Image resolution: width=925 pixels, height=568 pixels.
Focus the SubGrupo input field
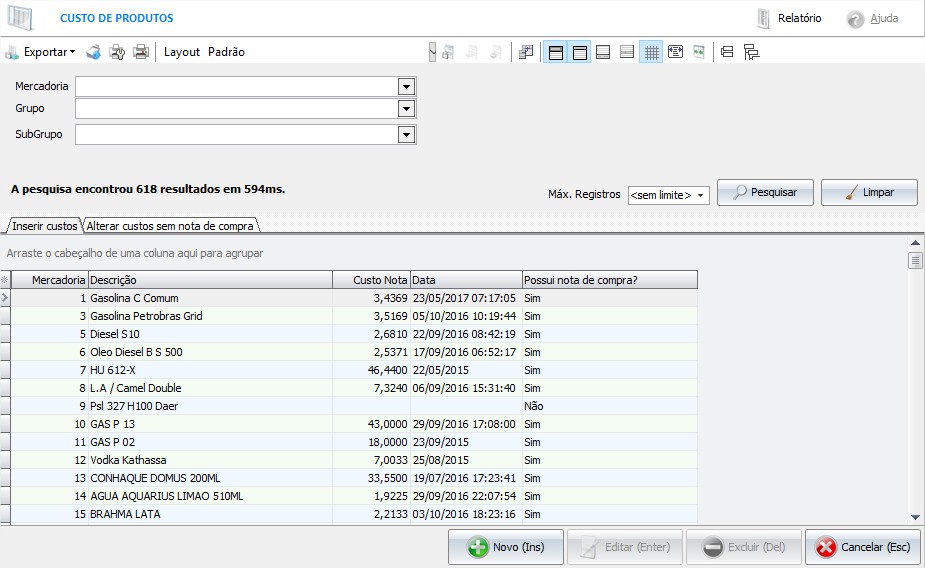pos(237,135)
